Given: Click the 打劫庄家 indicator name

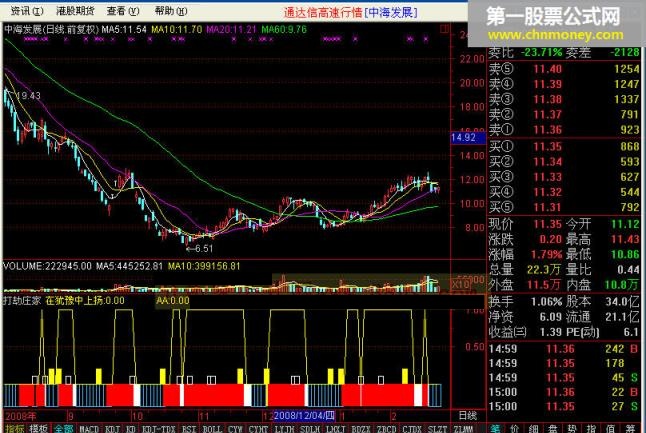Looking at the screenshot, I should (22, 300).
